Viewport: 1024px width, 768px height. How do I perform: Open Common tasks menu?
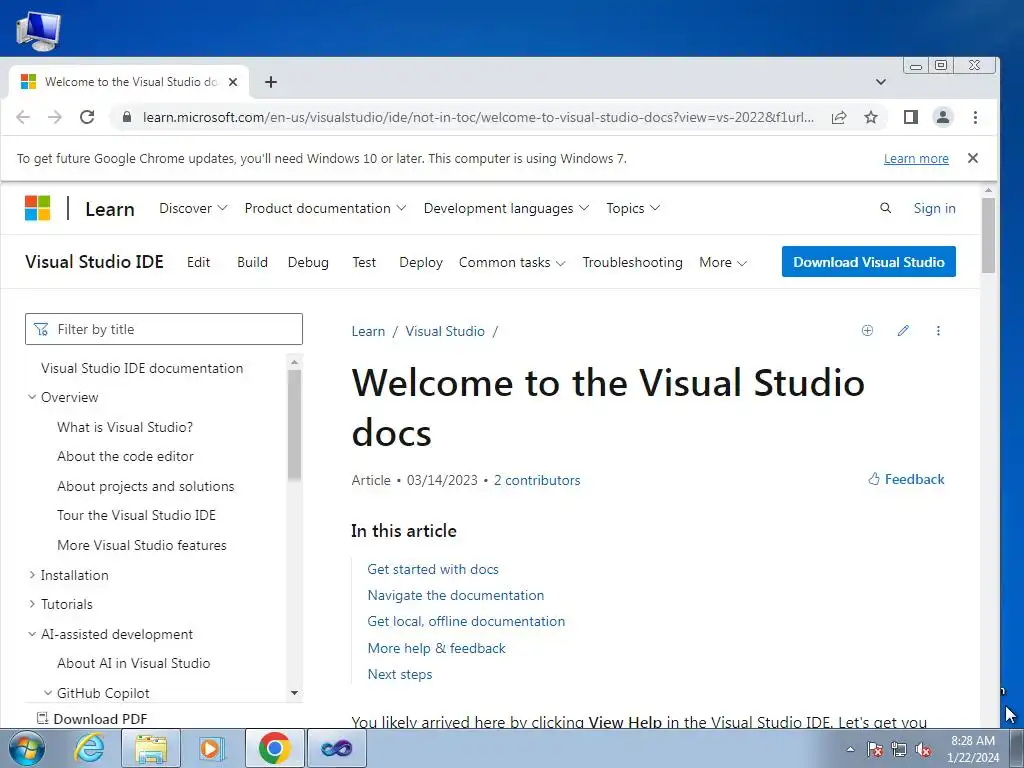coord(512,263)
